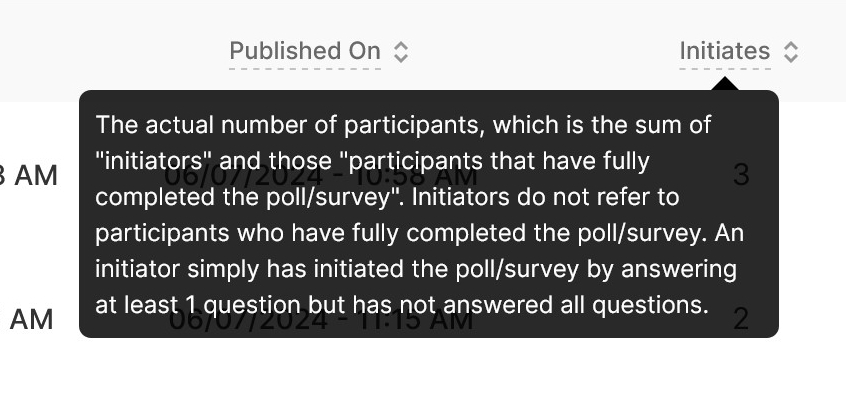846x411 pixels.
Task: Click the down arrow of Published On sorter
Action: point(401,59)
